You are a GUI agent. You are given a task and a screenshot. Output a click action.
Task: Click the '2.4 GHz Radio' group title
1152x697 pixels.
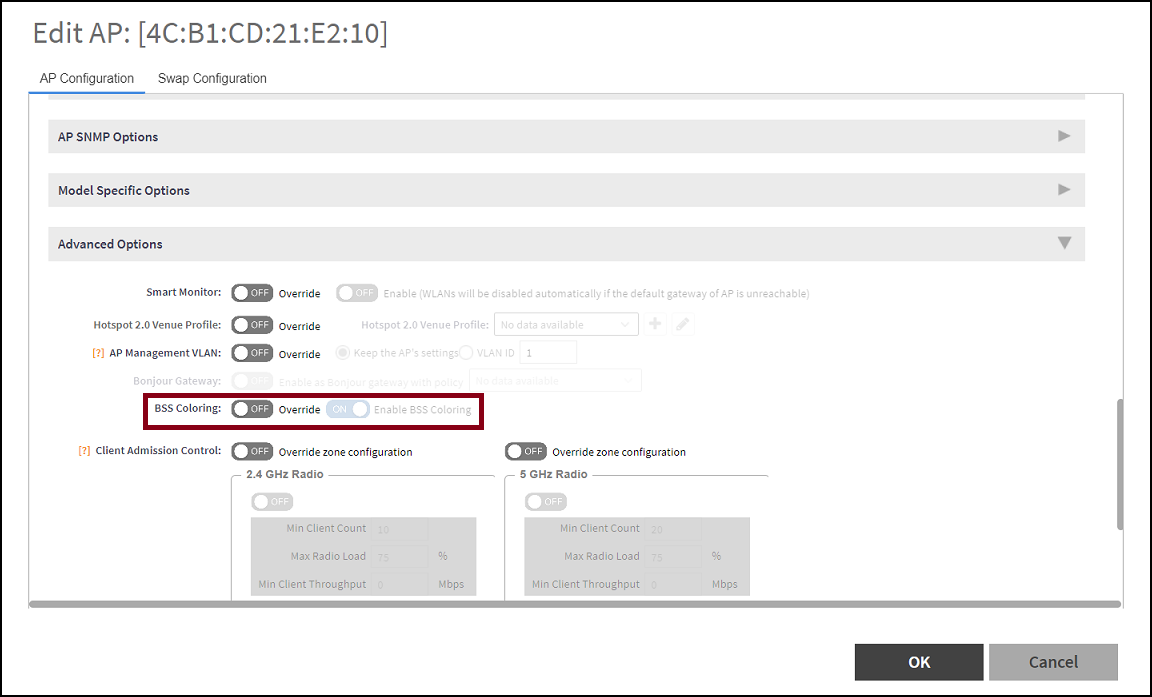[284, 474]
